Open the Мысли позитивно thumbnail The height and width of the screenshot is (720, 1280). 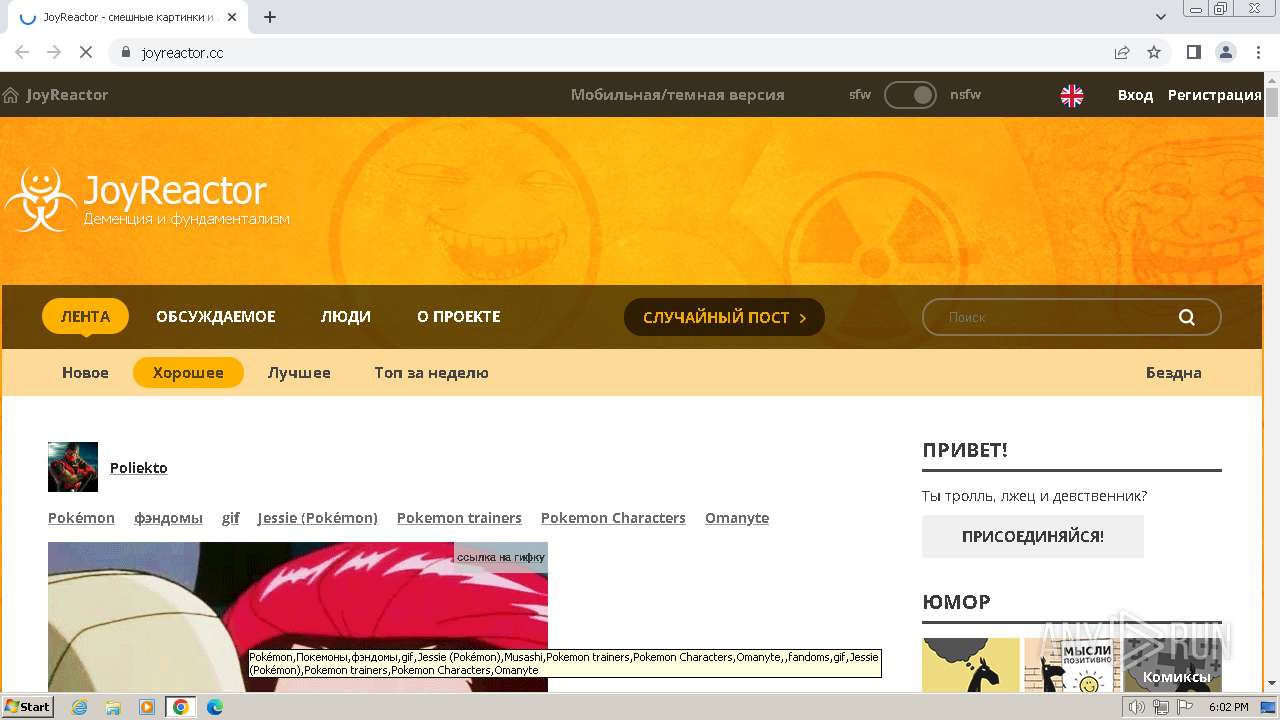click(1072, 665)
